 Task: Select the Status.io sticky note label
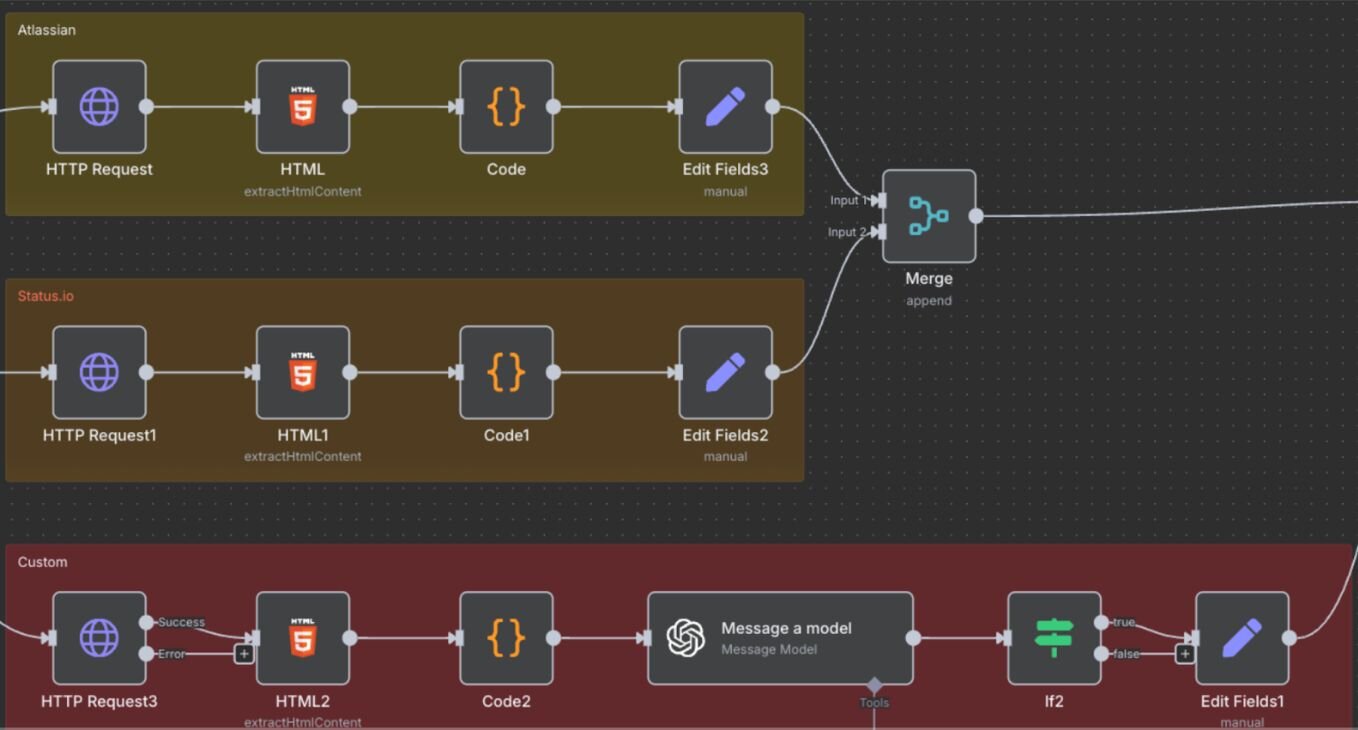click(x=45, y=296)
